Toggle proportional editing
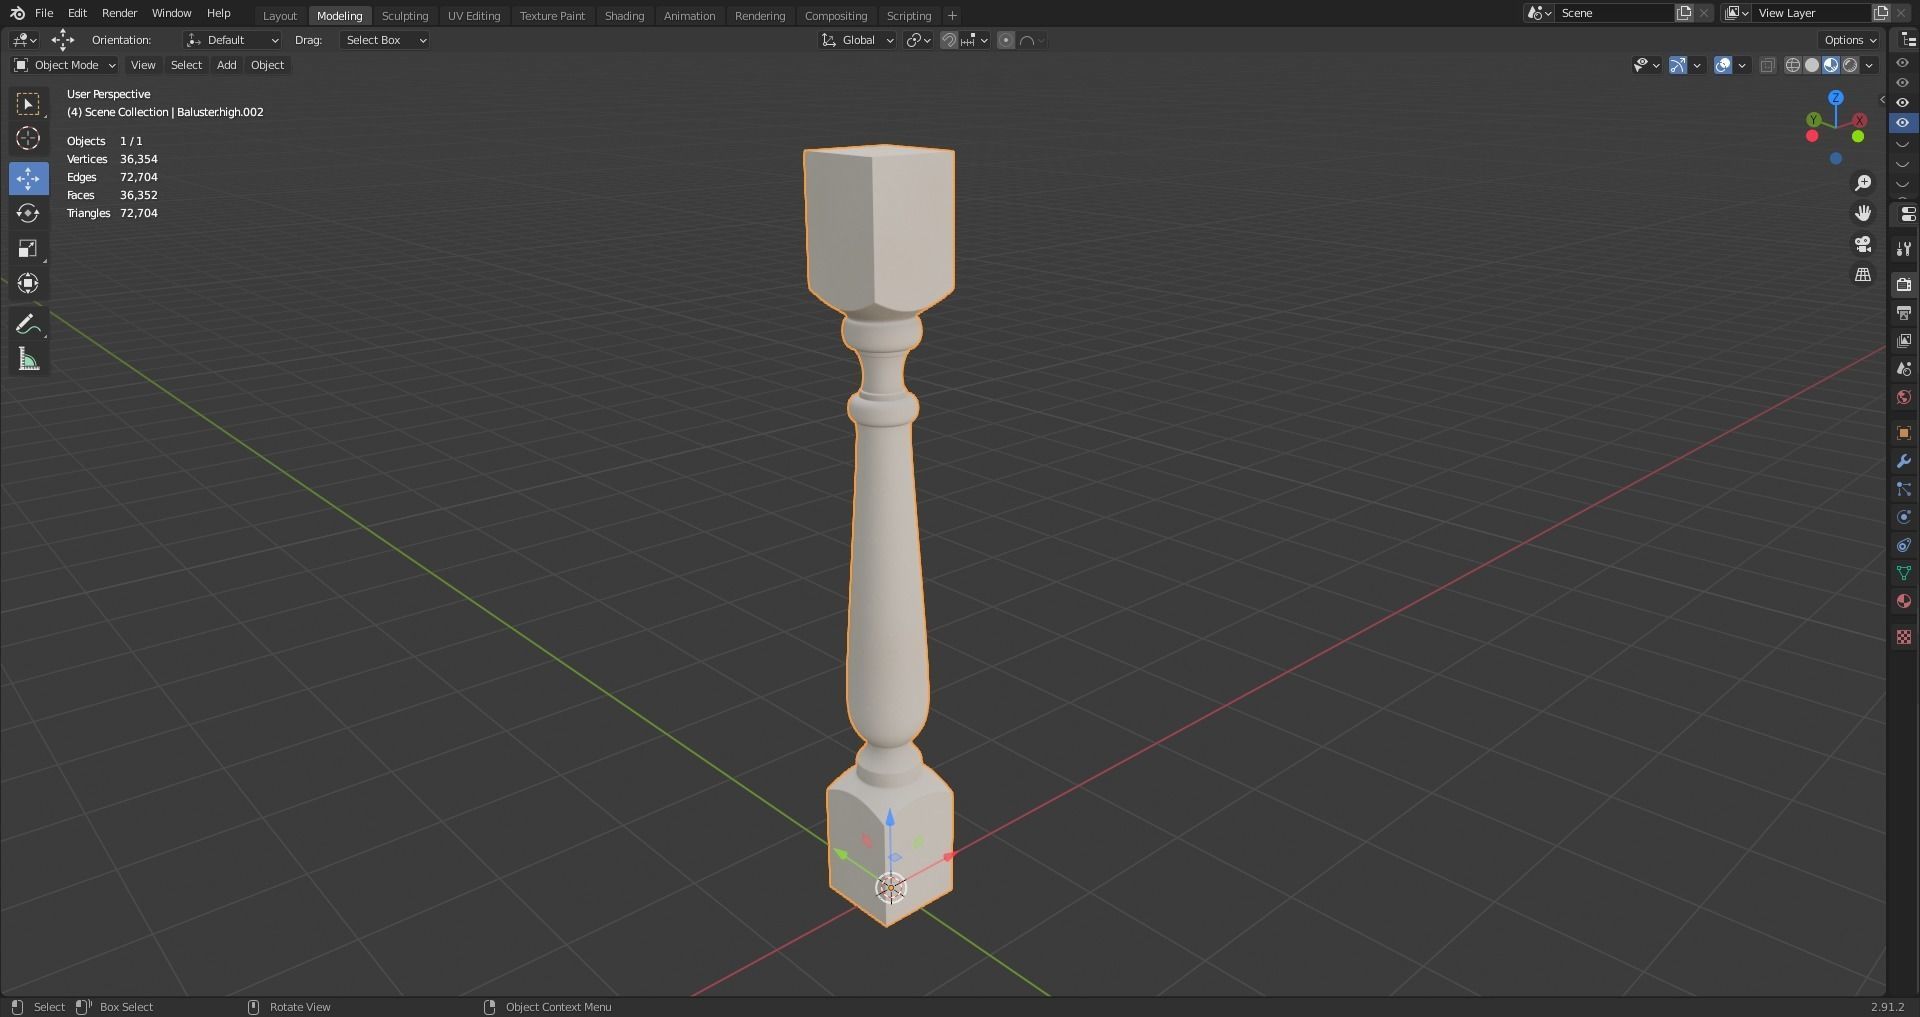Viewport: 1920px width, 1017px height. click(x=1006, y=40)
